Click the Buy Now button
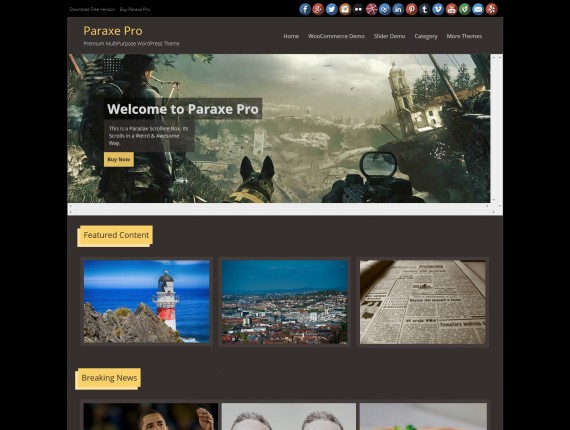Image resolution: width=570 pixels, height=430 pixels. [x=119, y=159]
